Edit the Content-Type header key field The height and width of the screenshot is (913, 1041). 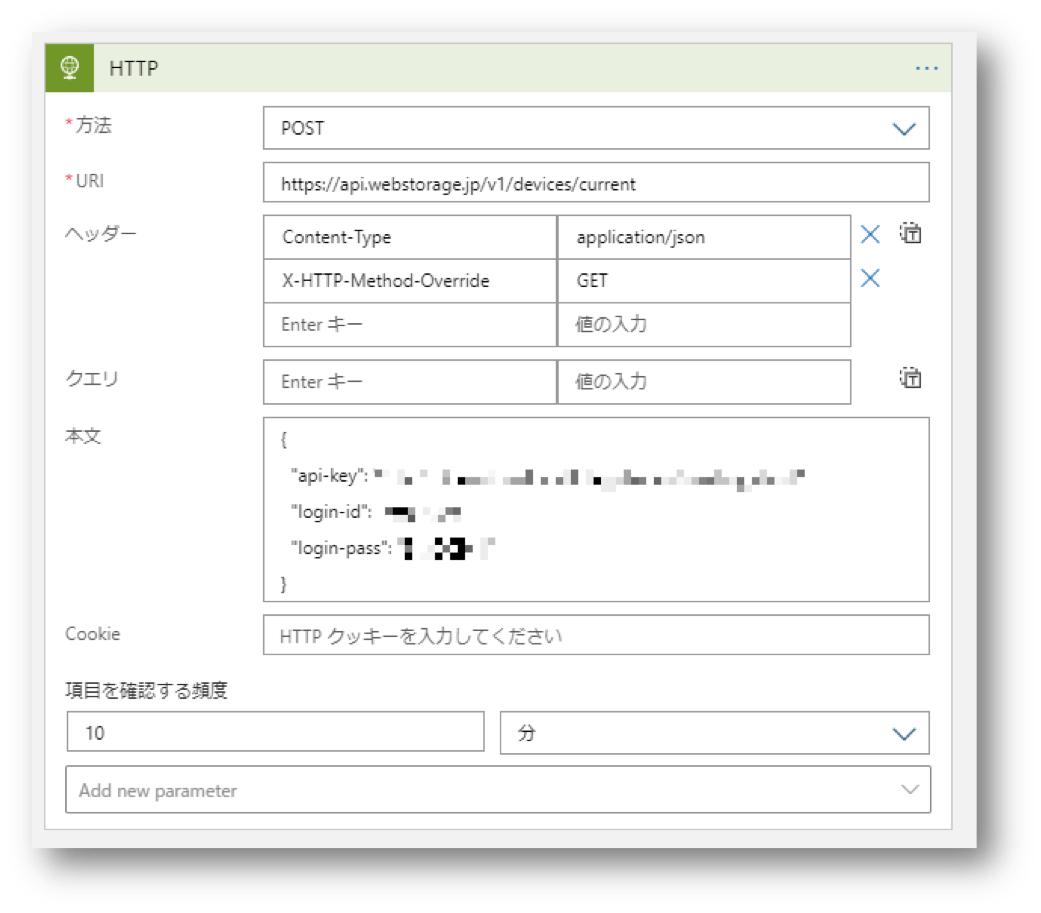(x=410, y=237)
